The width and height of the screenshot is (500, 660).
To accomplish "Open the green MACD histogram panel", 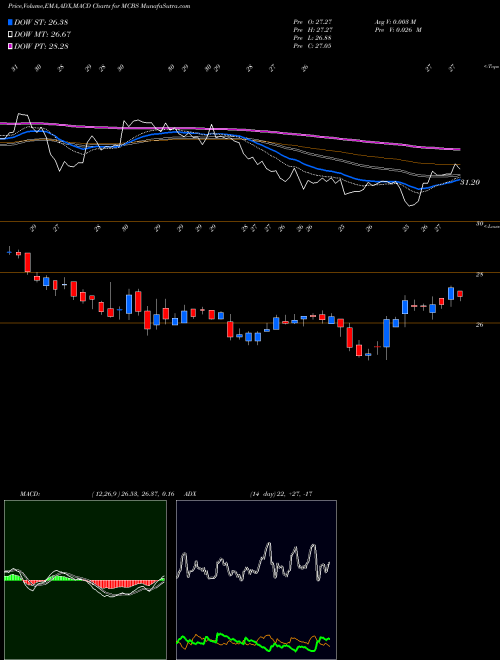I will point(85,580).
